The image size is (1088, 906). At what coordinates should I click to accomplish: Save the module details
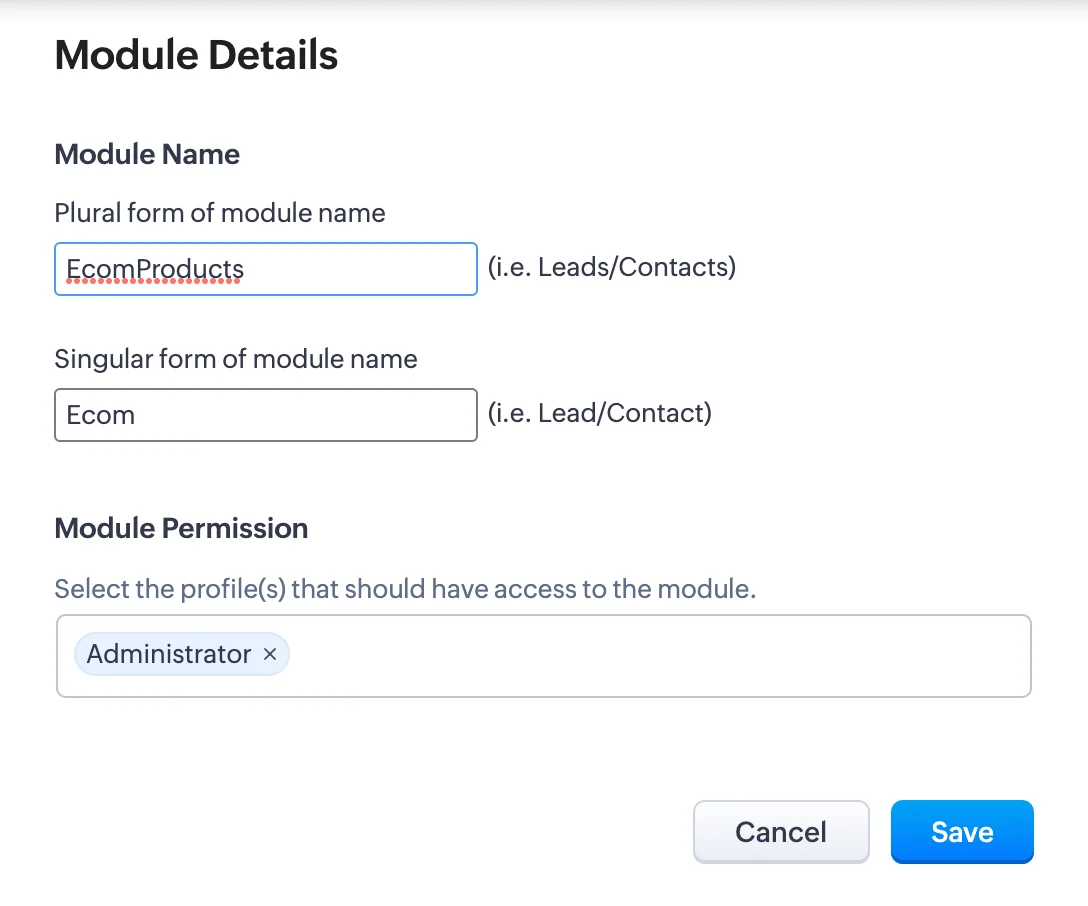coord(962,832)
